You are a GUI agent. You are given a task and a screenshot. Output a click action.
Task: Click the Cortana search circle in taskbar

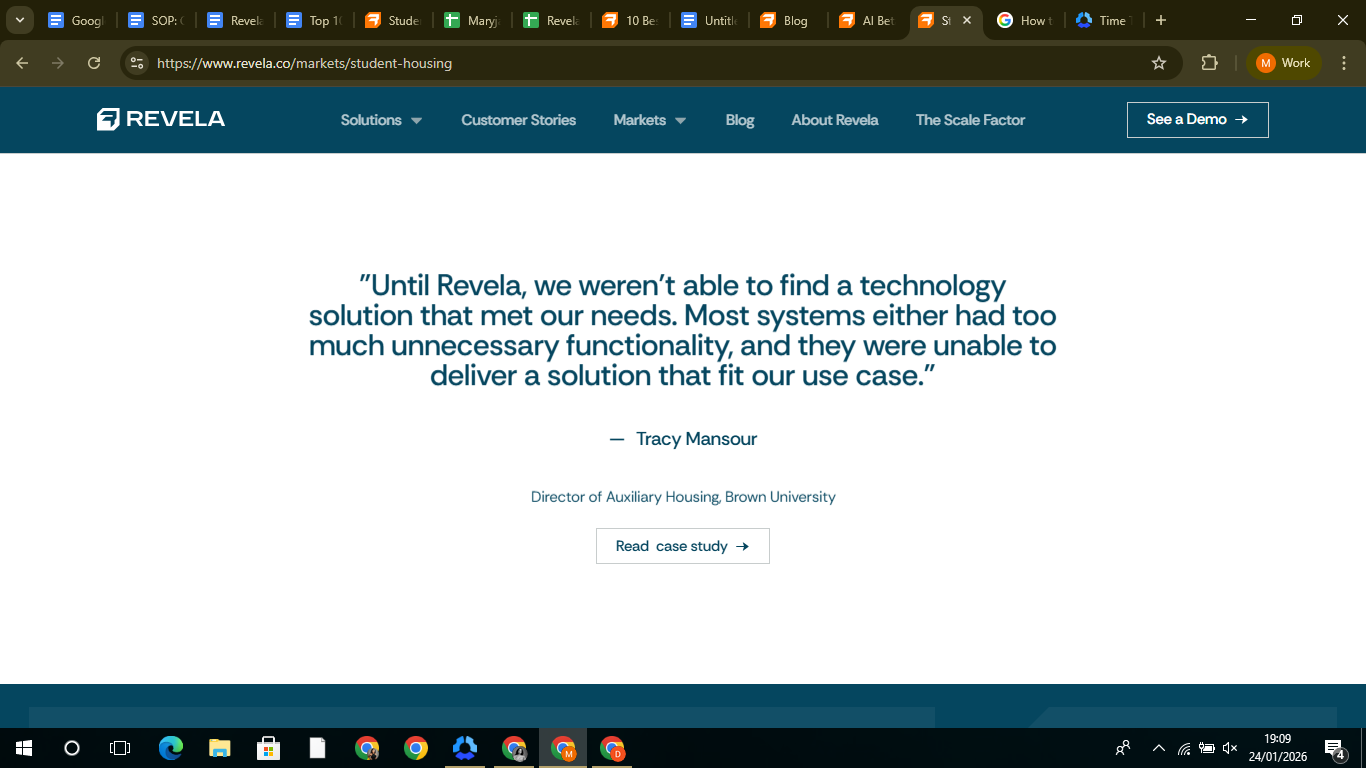(x=72, y=748)
